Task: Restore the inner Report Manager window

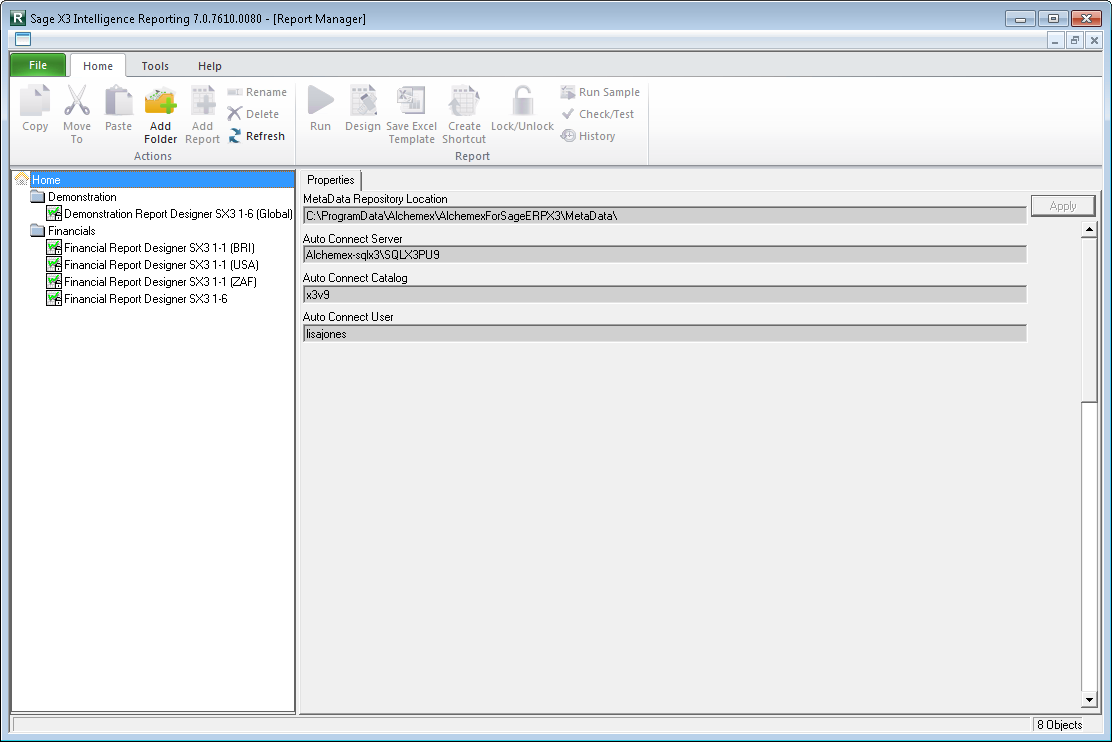Action: pos(1075,40)
